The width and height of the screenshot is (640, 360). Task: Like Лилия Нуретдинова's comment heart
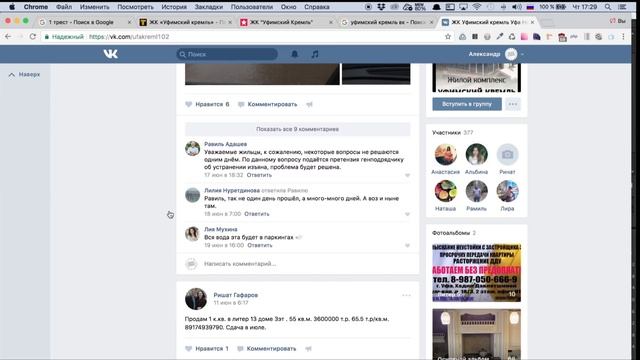coord(407,214)
